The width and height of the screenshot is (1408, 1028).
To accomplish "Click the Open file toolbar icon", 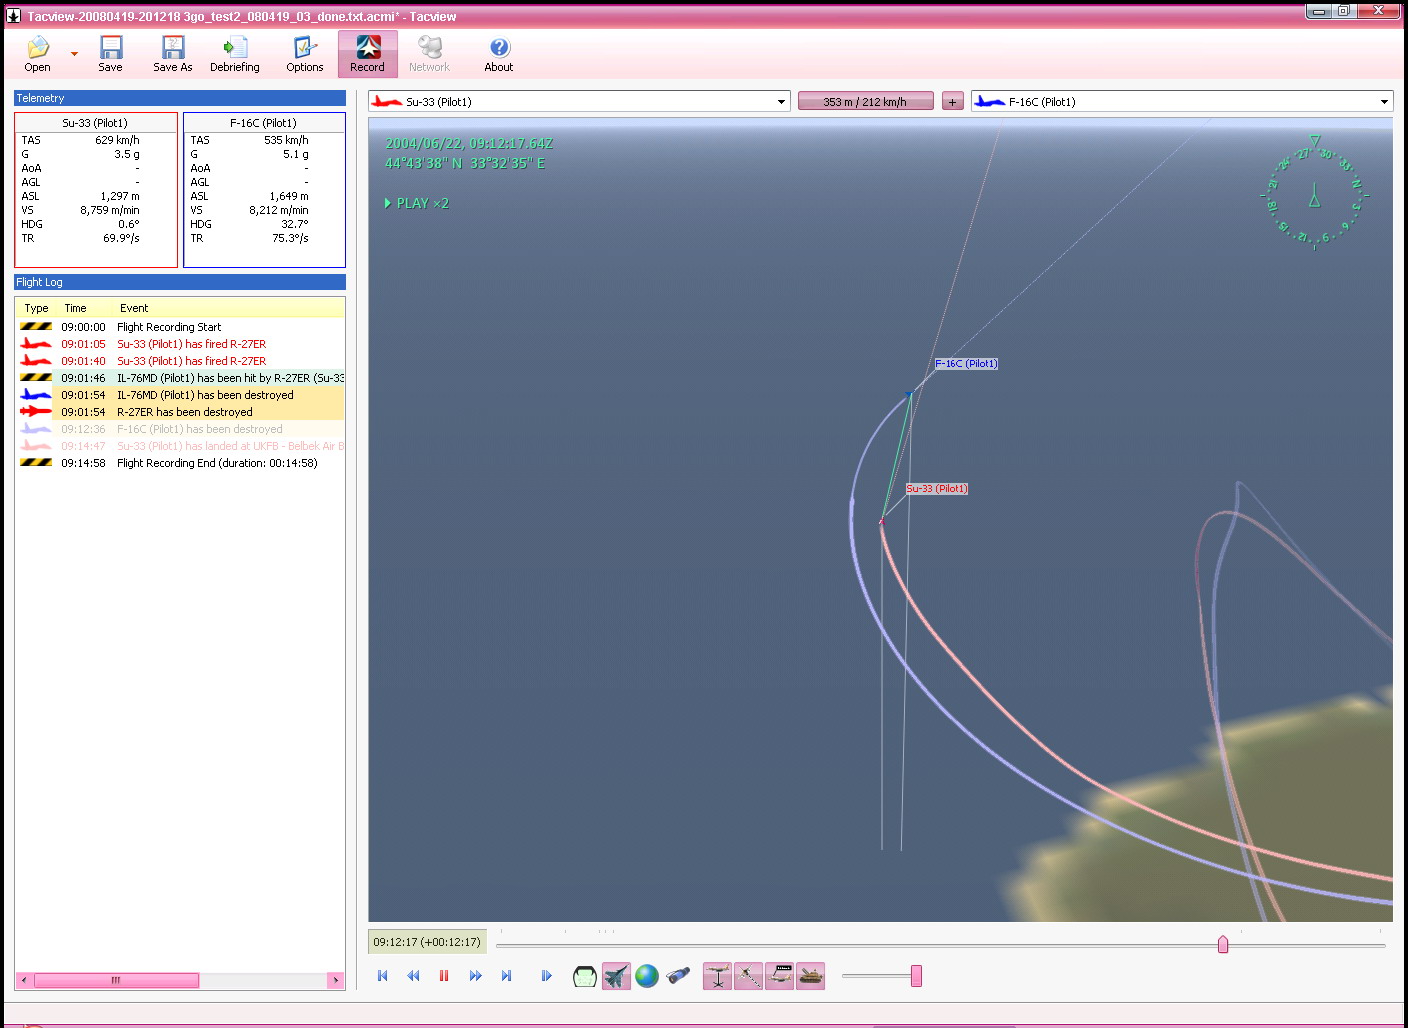I will click(38, 54).
